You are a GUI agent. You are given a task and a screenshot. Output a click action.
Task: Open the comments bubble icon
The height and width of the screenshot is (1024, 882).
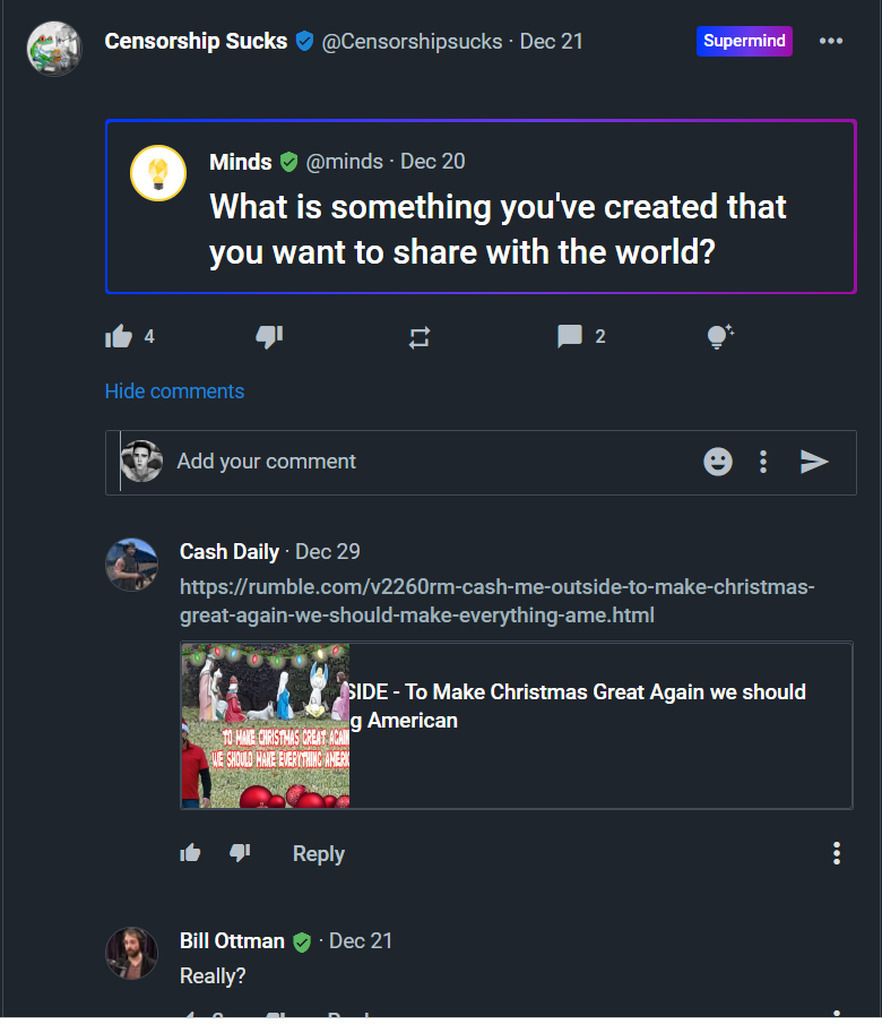pos(570,337)
